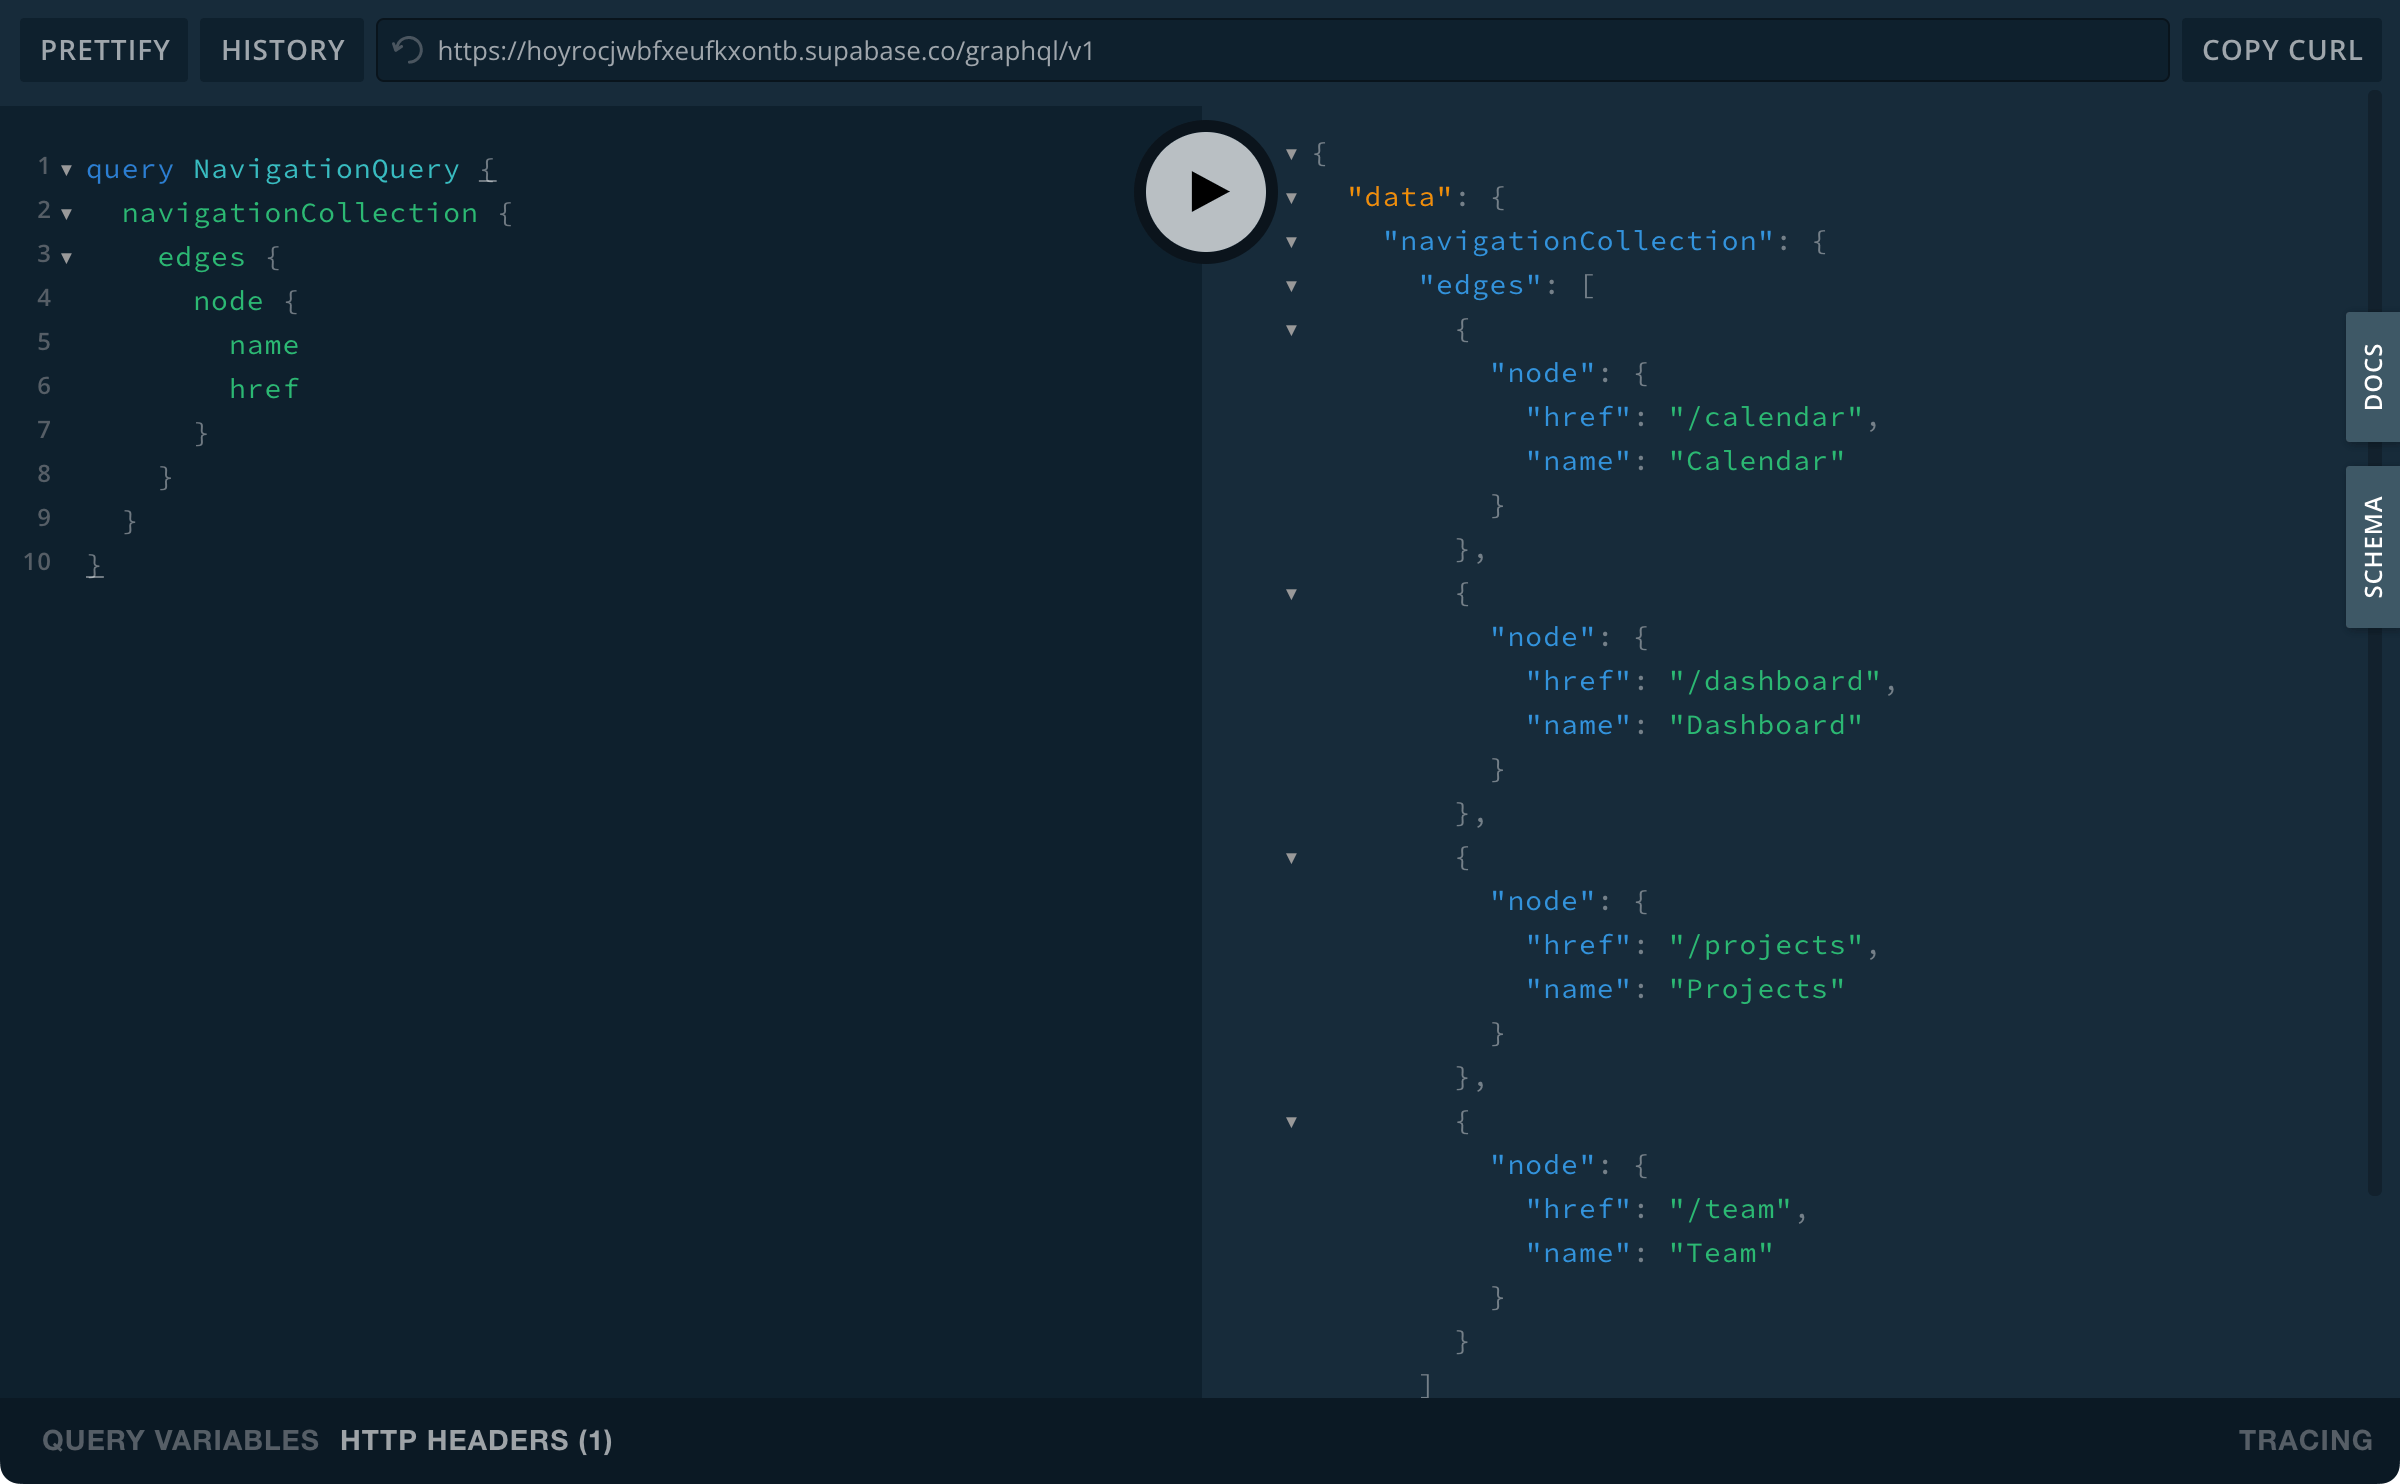Click the "Team" name value
This screenshot has height=1484, width=2400.
click(x=1721, y=1253)
